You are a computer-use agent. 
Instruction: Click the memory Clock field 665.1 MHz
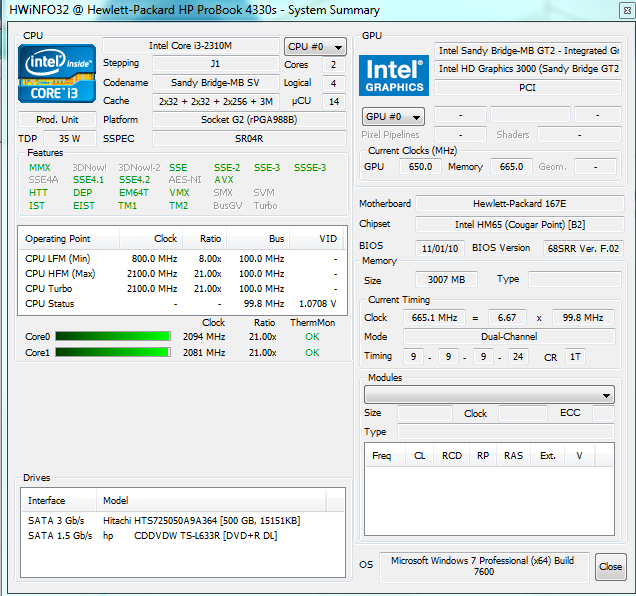point(434,317)
